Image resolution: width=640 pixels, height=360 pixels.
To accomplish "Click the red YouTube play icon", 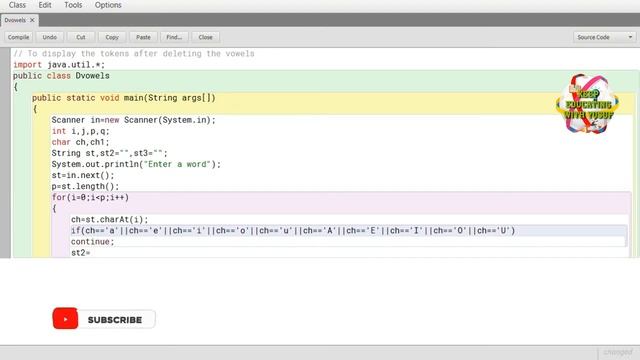I will (x=65, y=318).
